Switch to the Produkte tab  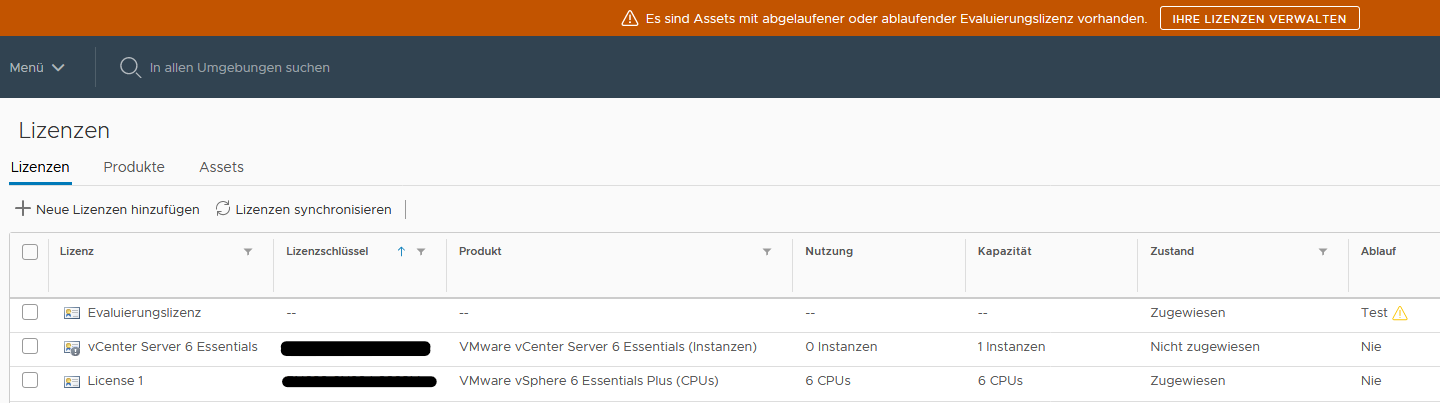click(x=134, y=167)
